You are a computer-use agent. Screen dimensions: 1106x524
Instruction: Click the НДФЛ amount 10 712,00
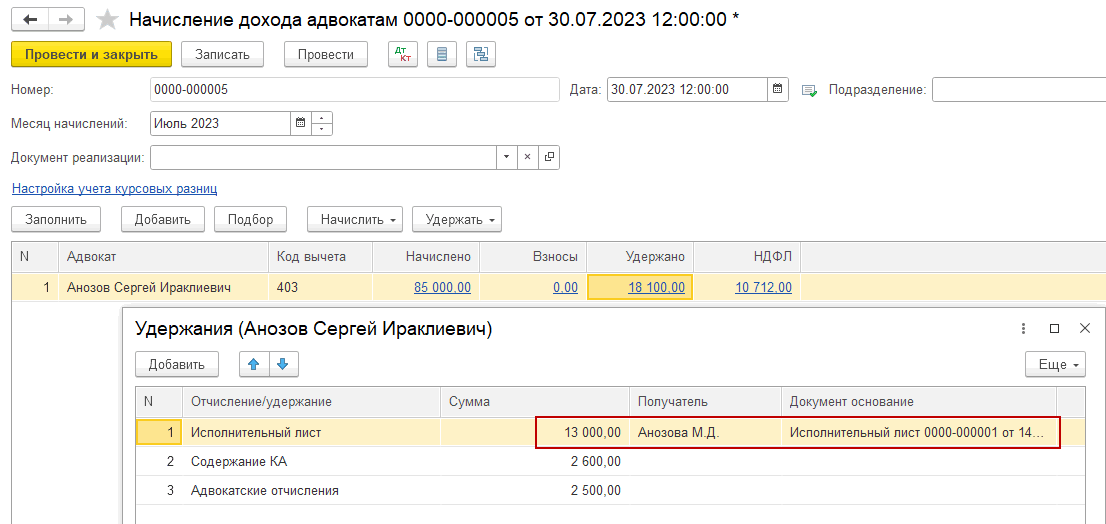click(763, 287)
